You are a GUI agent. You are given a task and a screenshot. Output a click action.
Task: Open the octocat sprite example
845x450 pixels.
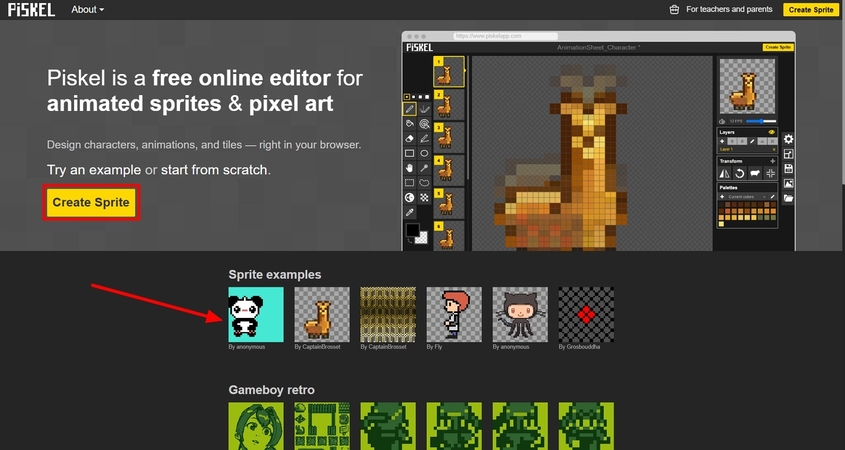[x=520, y=314]
